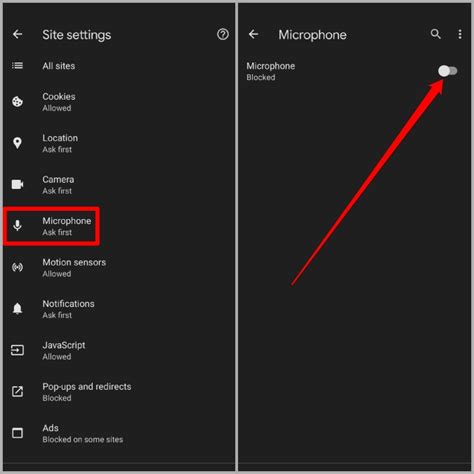Open Notifications setting

coord(119,309)
